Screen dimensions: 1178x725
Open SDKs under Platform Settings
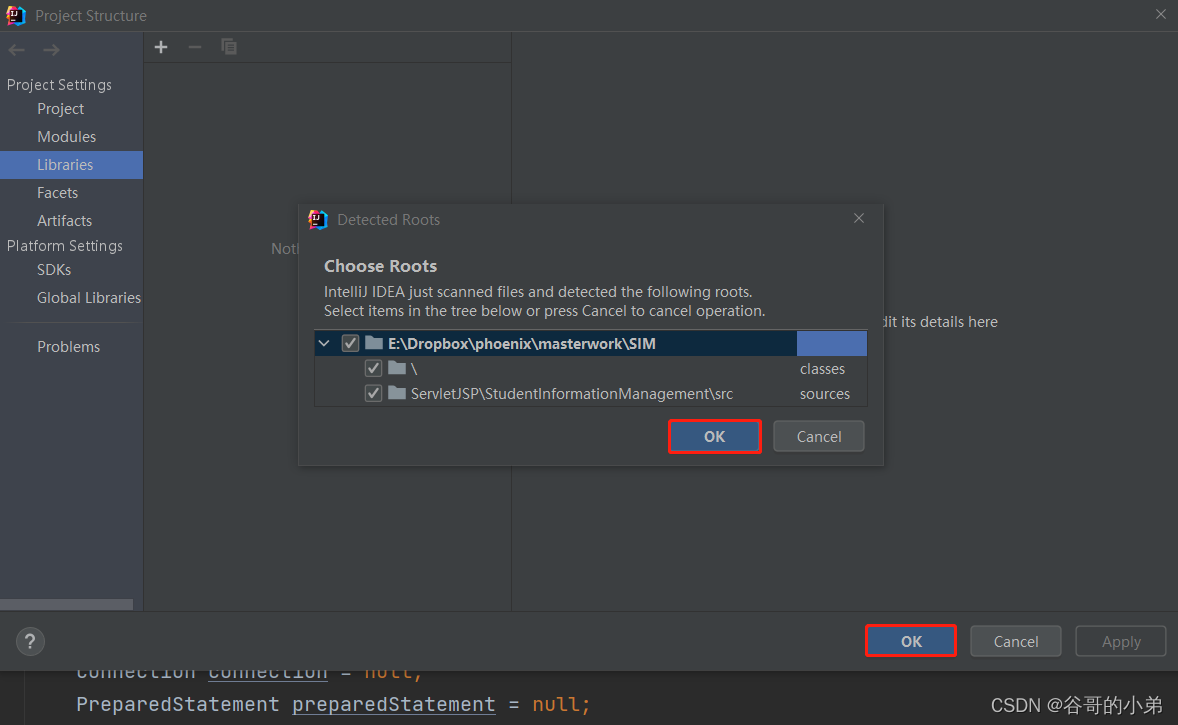tap(53, 270)
